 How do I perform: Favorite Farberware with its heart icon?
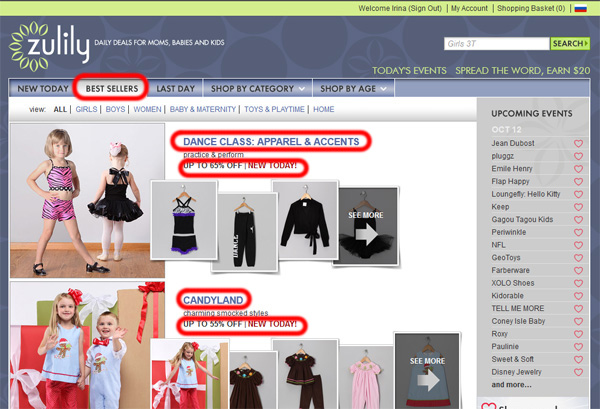578,270
